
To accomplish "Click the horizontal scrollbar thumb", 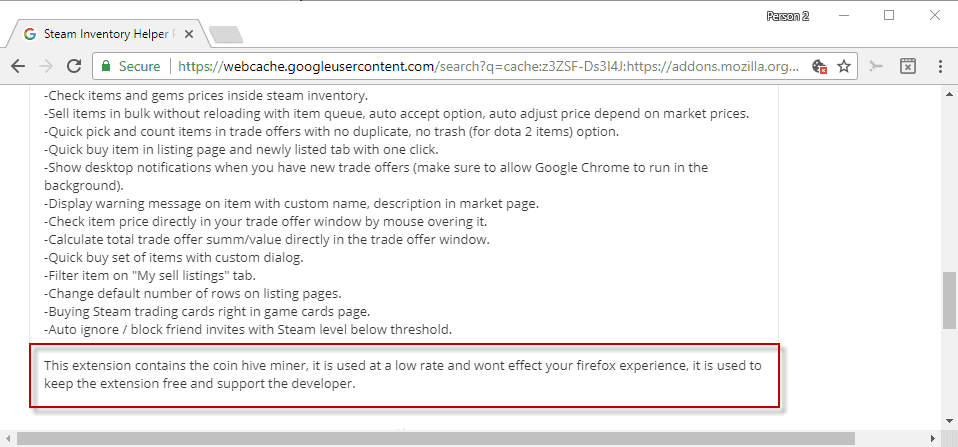I will click(436, 438).
